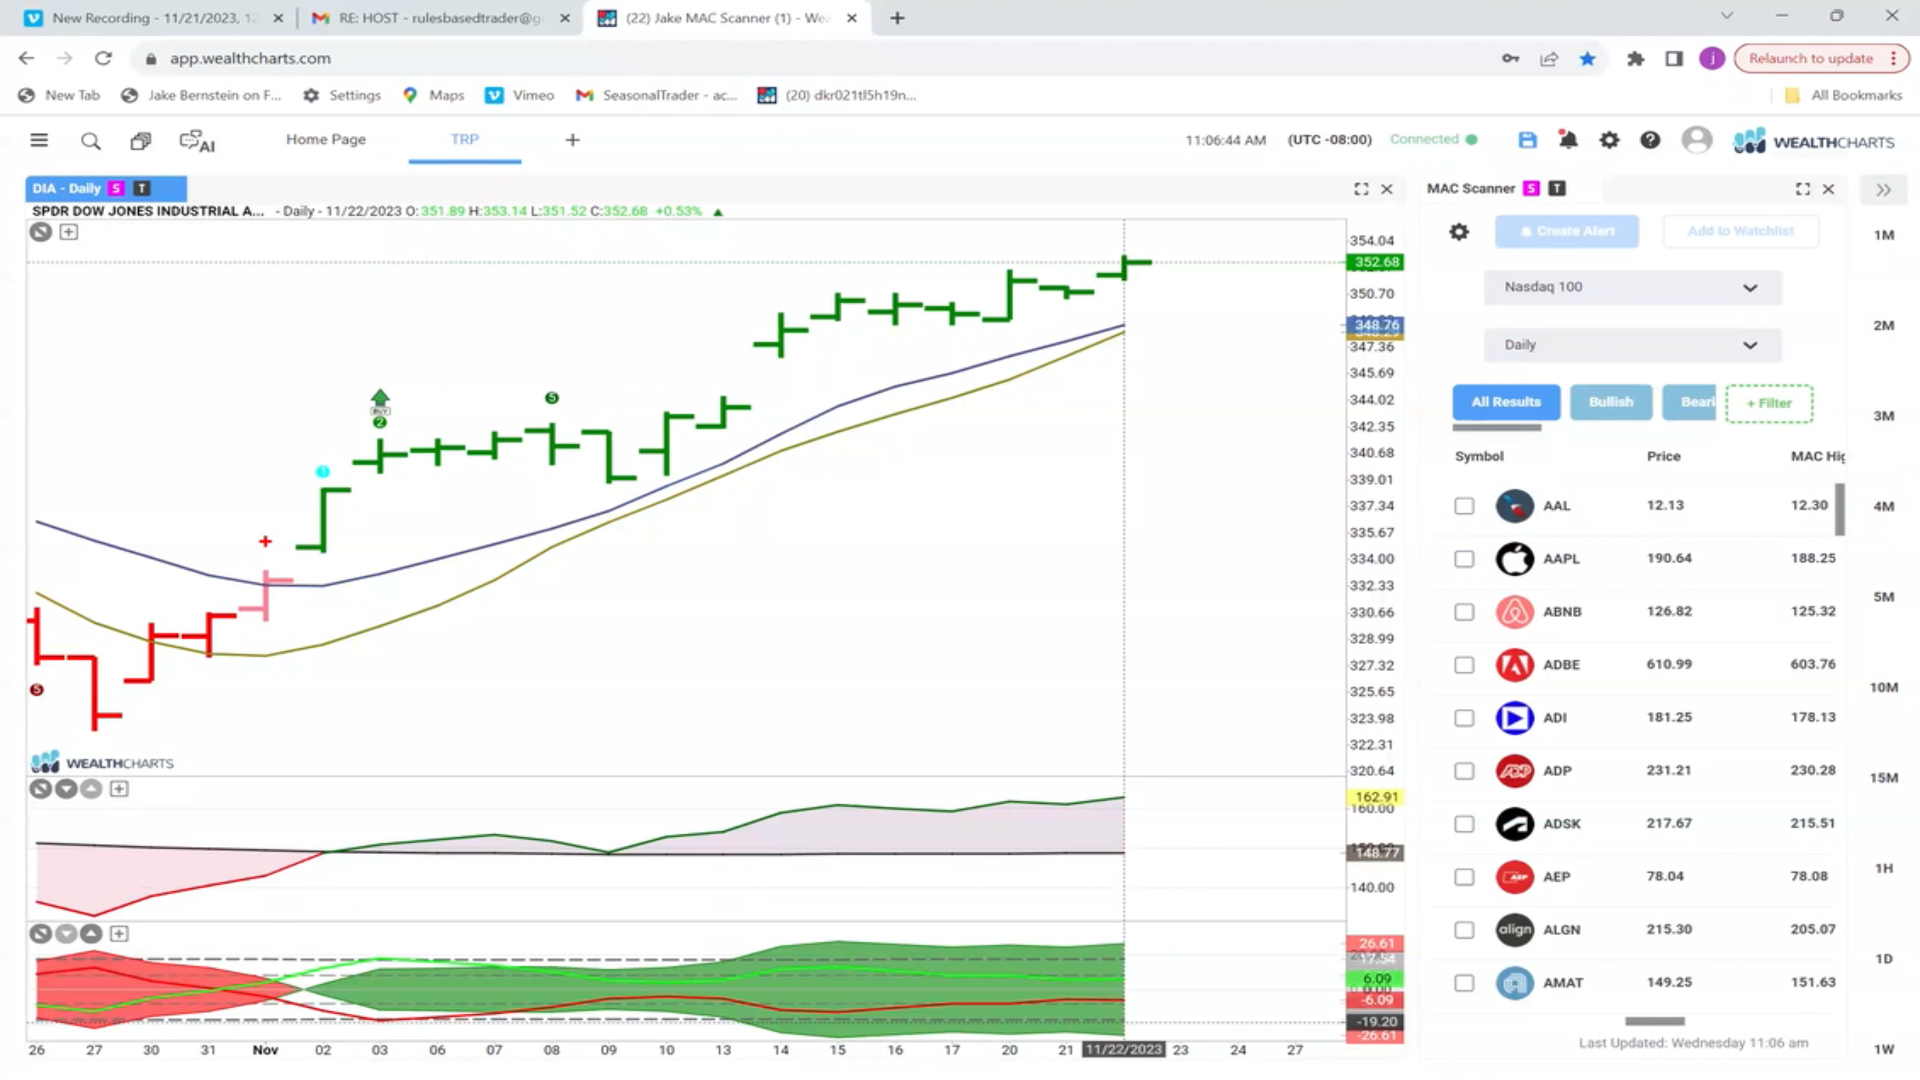This screenshot has height=1080, width=1920.
Task: Hide indicators on the main price chart
Action: coord(40,232)
